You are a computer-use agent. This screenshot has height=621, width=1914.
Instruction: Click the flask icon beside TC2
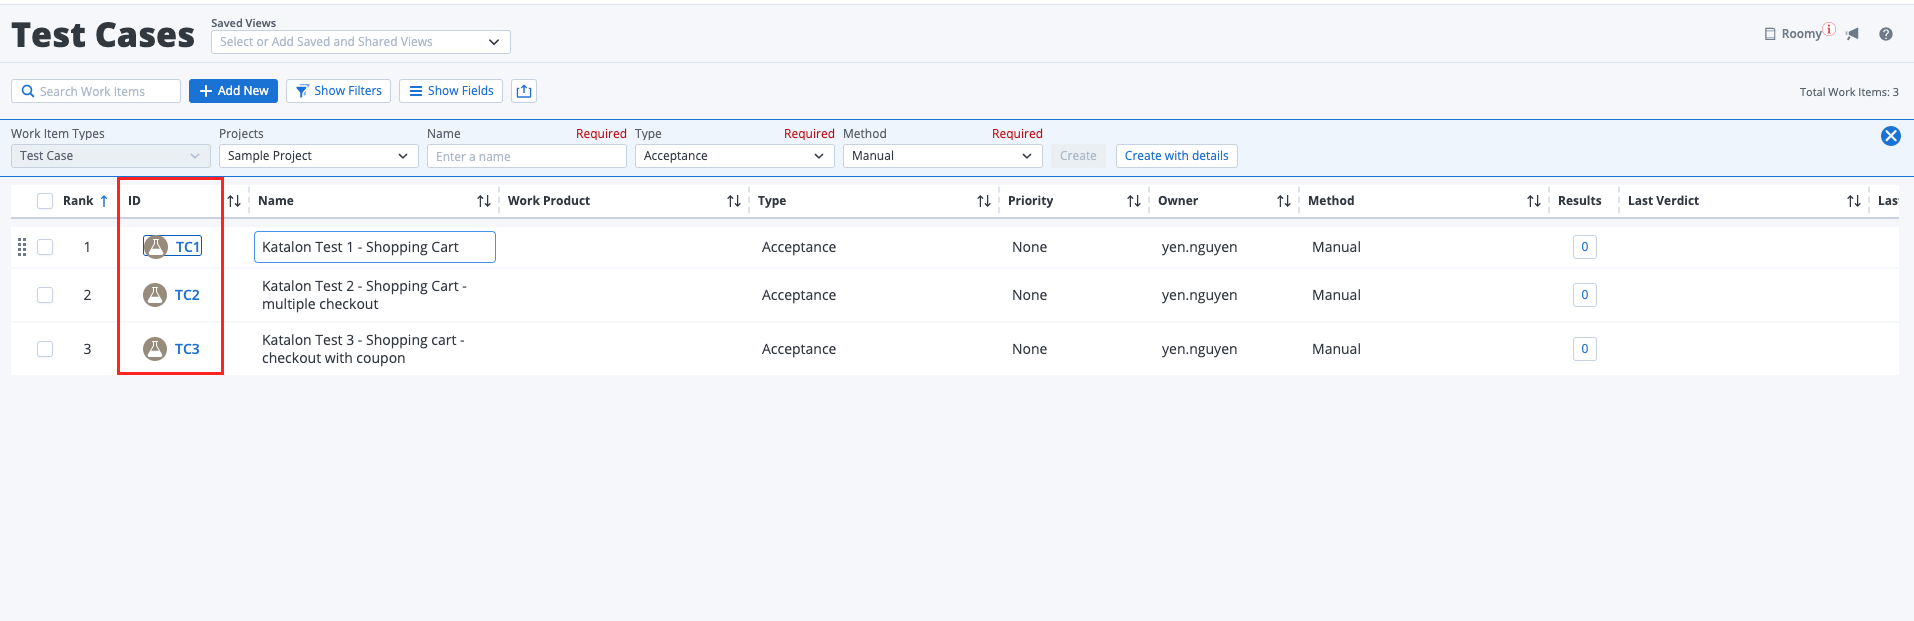click(154, 295)
